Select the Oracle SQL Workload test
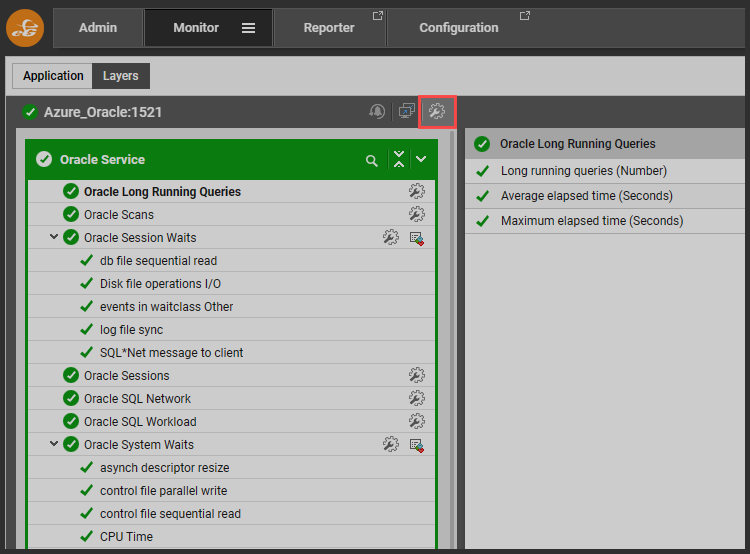 pos(140,421)
